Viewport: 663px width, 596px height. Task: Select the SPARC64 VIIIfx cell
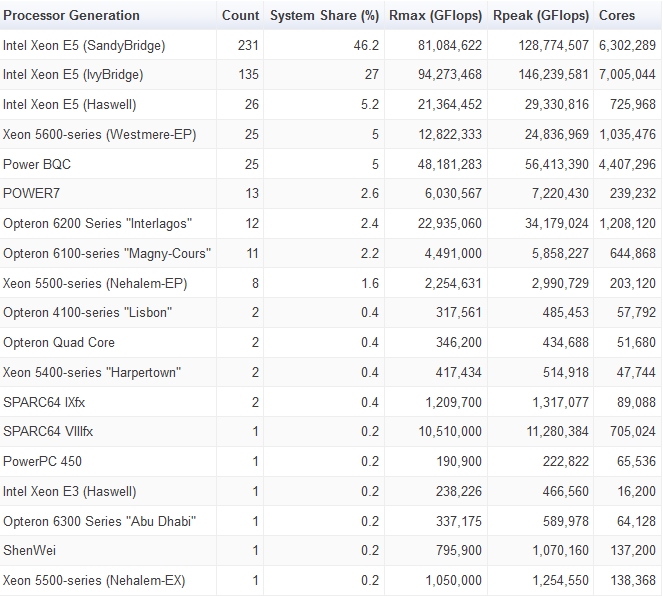pyautogui.click(x=48, y=432)
